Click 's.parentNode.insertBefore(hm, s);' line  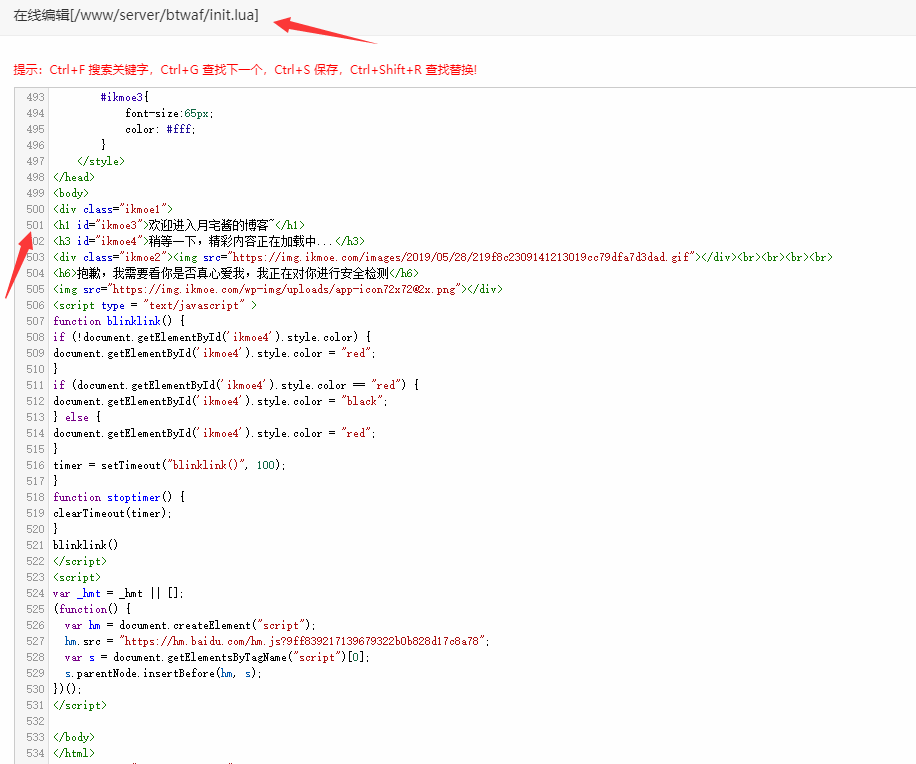[163, 673]
